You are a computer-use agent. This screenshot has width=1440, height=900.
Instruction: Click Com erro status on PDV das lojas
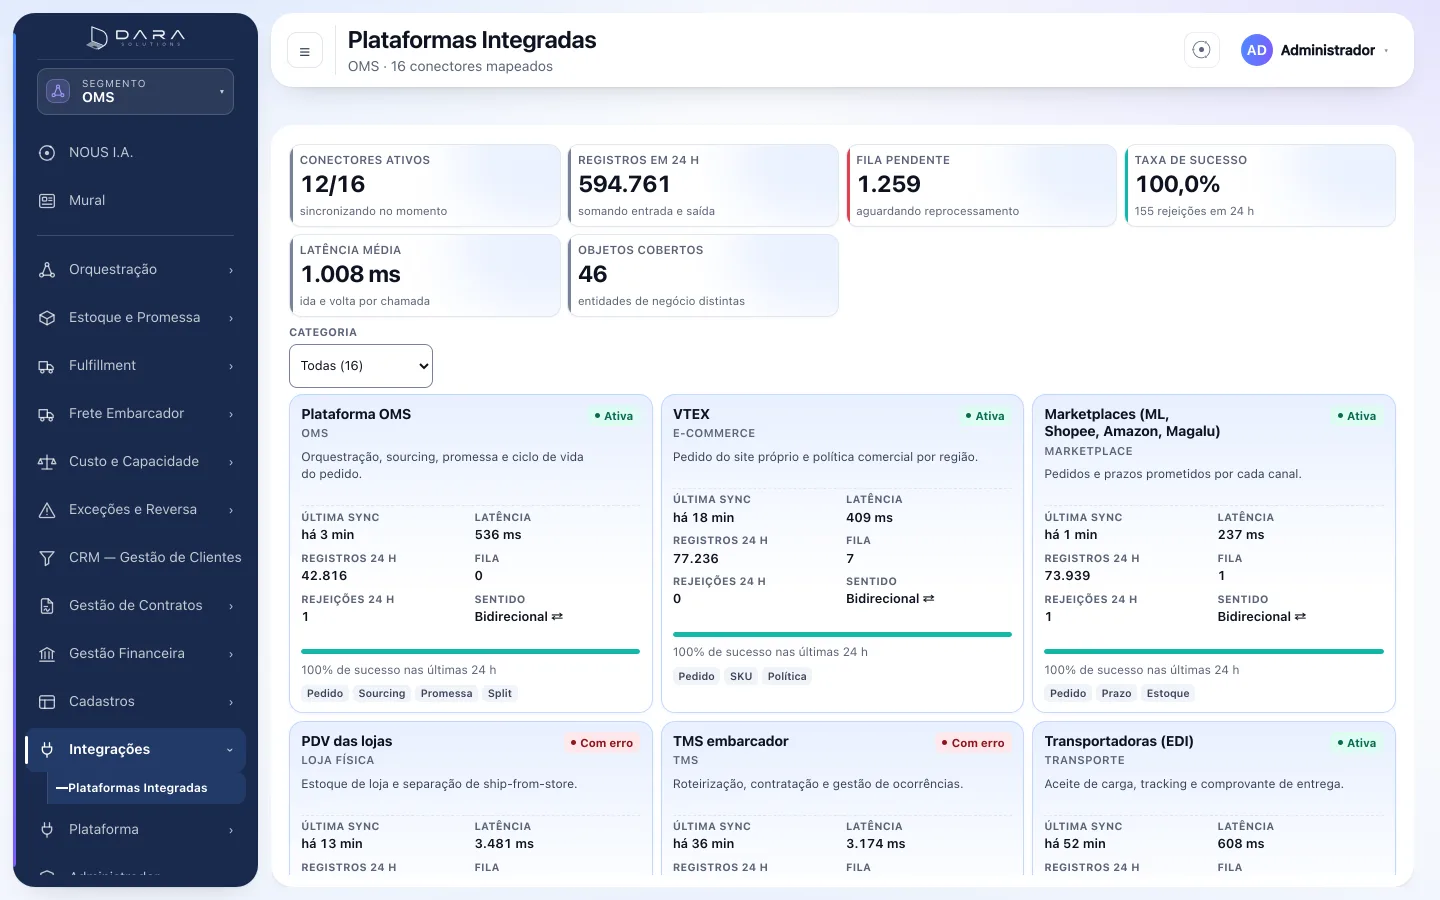tap(601, 743)
